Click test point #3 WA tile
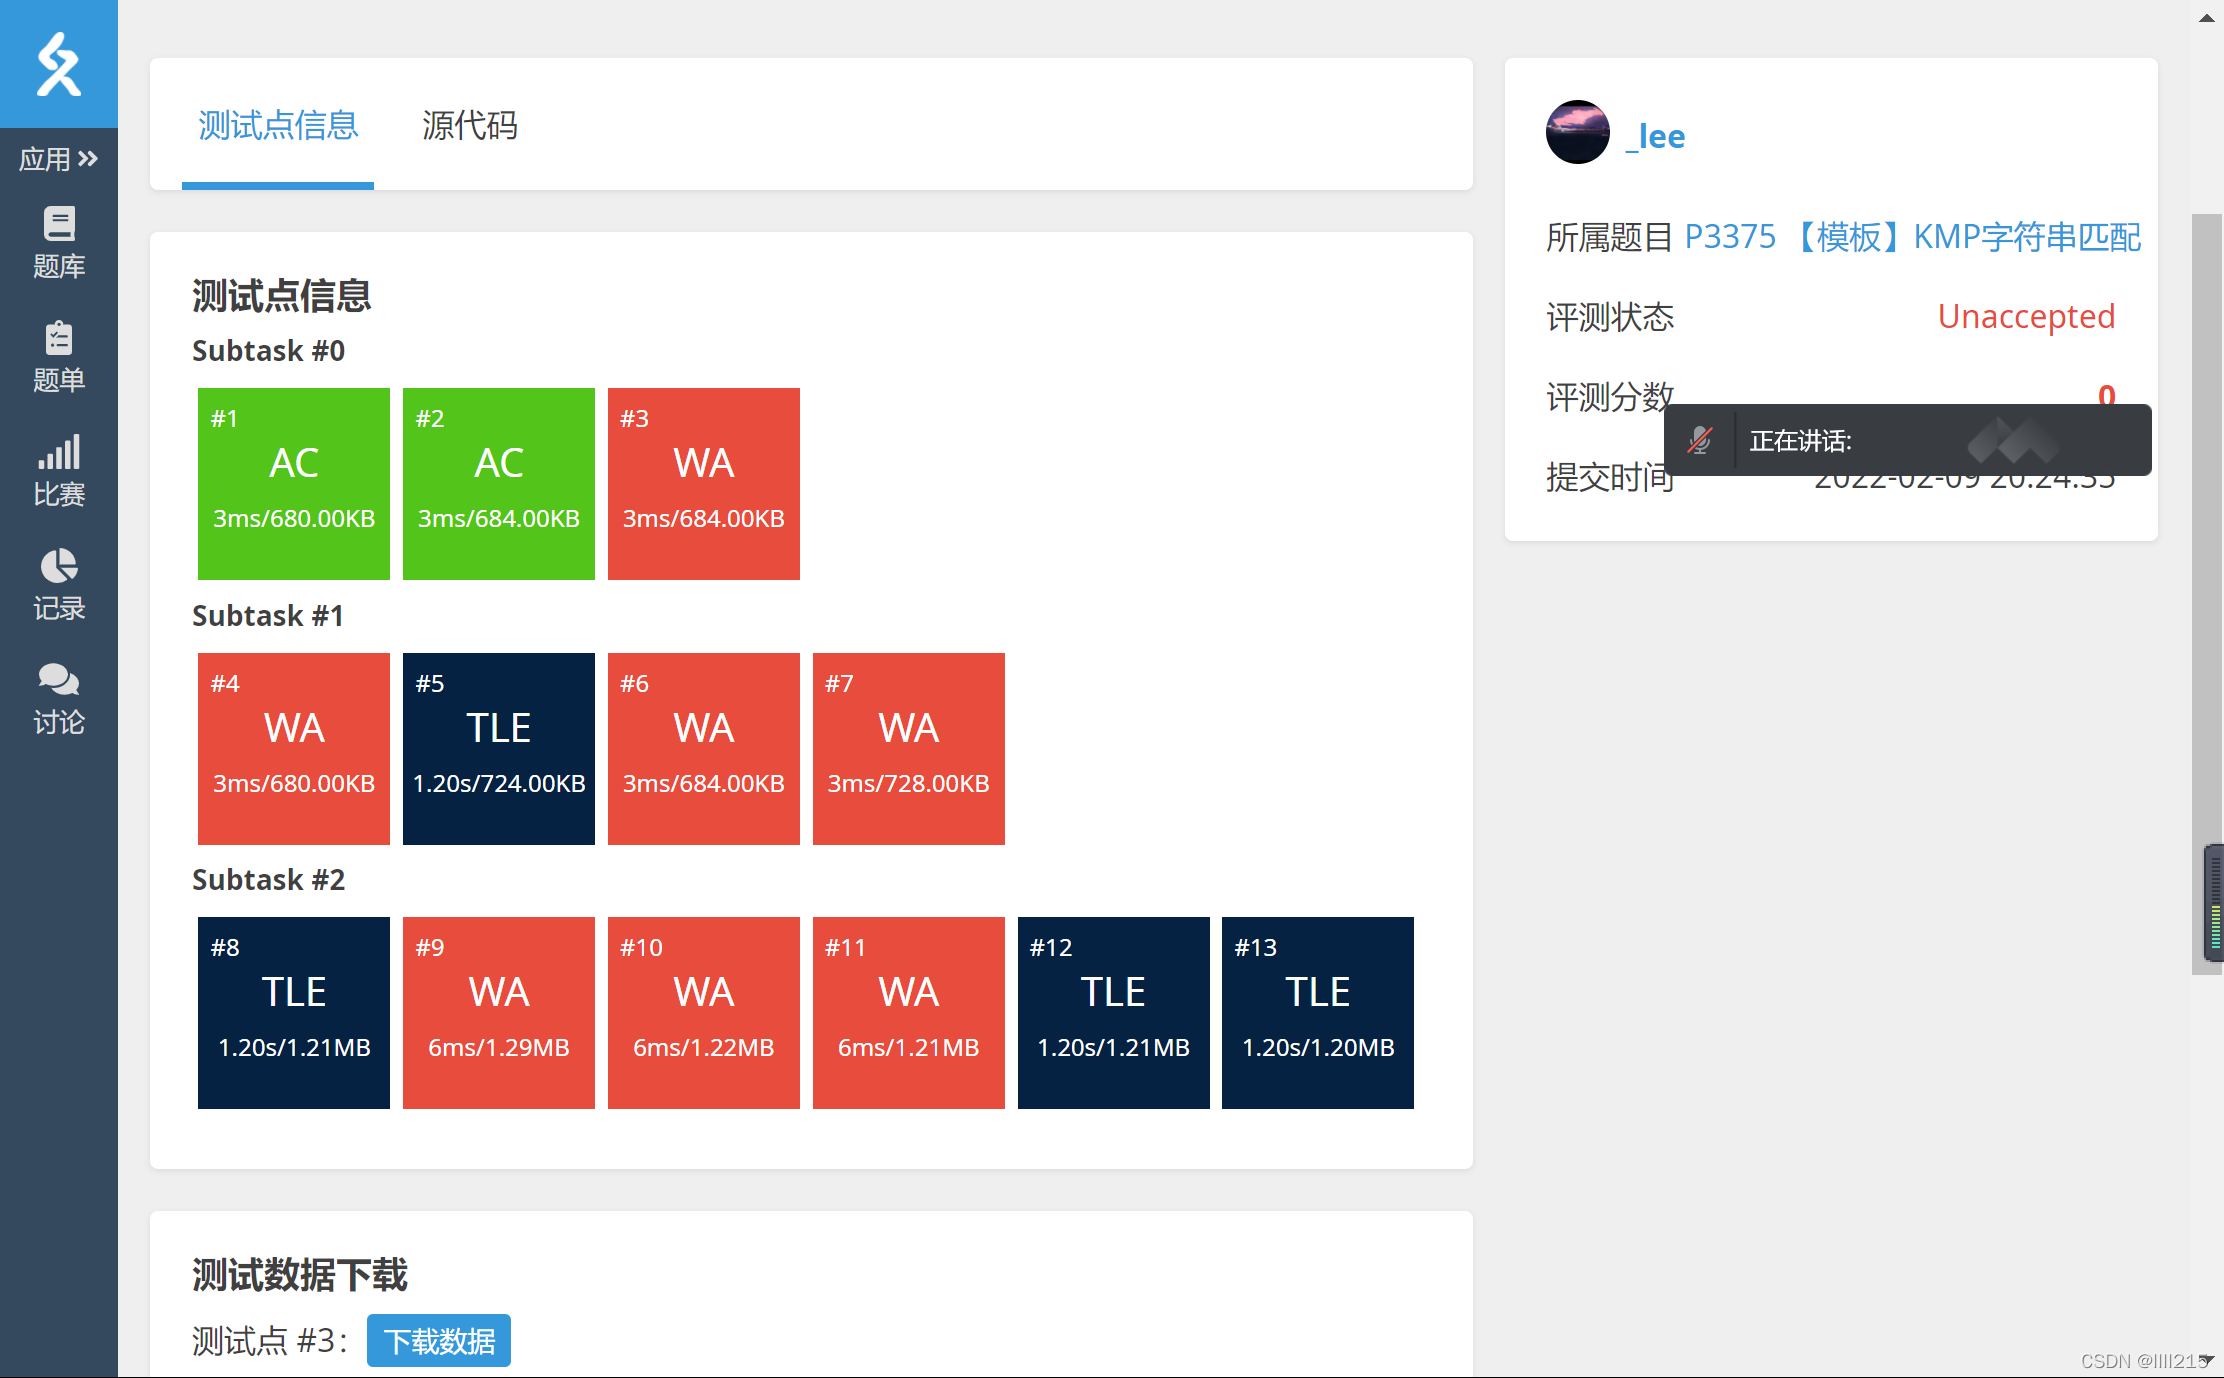The height and width of the screenshot is (1378, 2224). click(x=703, y=483)
